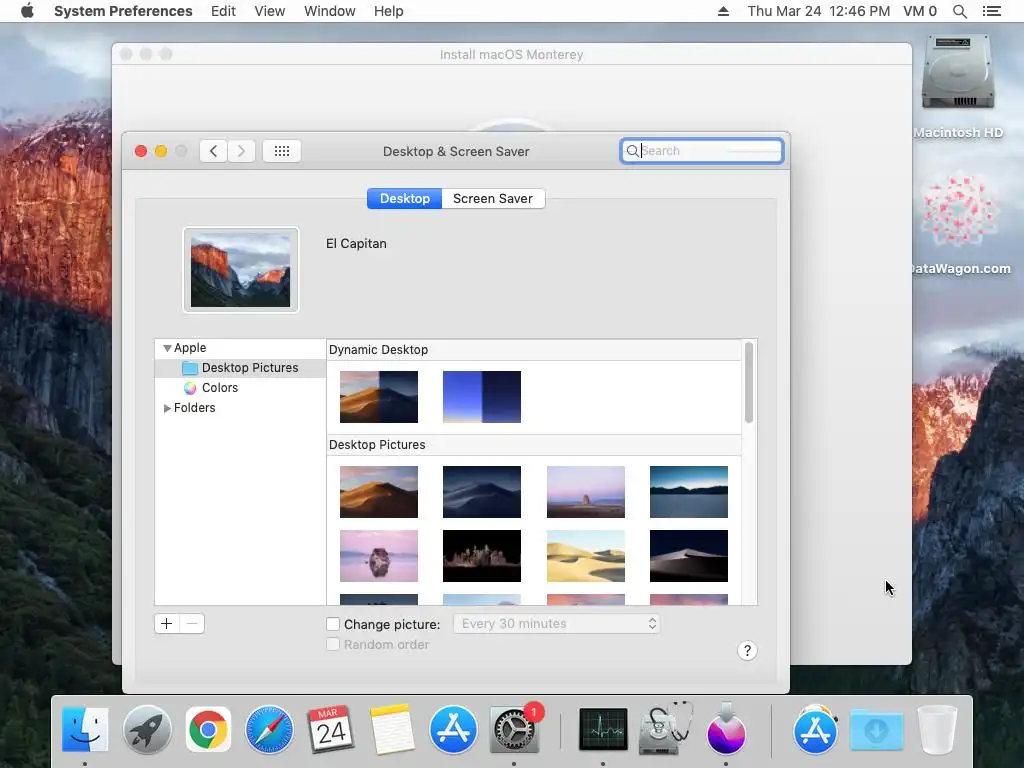Open the Edit menu
Screen dimensions: 1024x768
pos(223,11)
